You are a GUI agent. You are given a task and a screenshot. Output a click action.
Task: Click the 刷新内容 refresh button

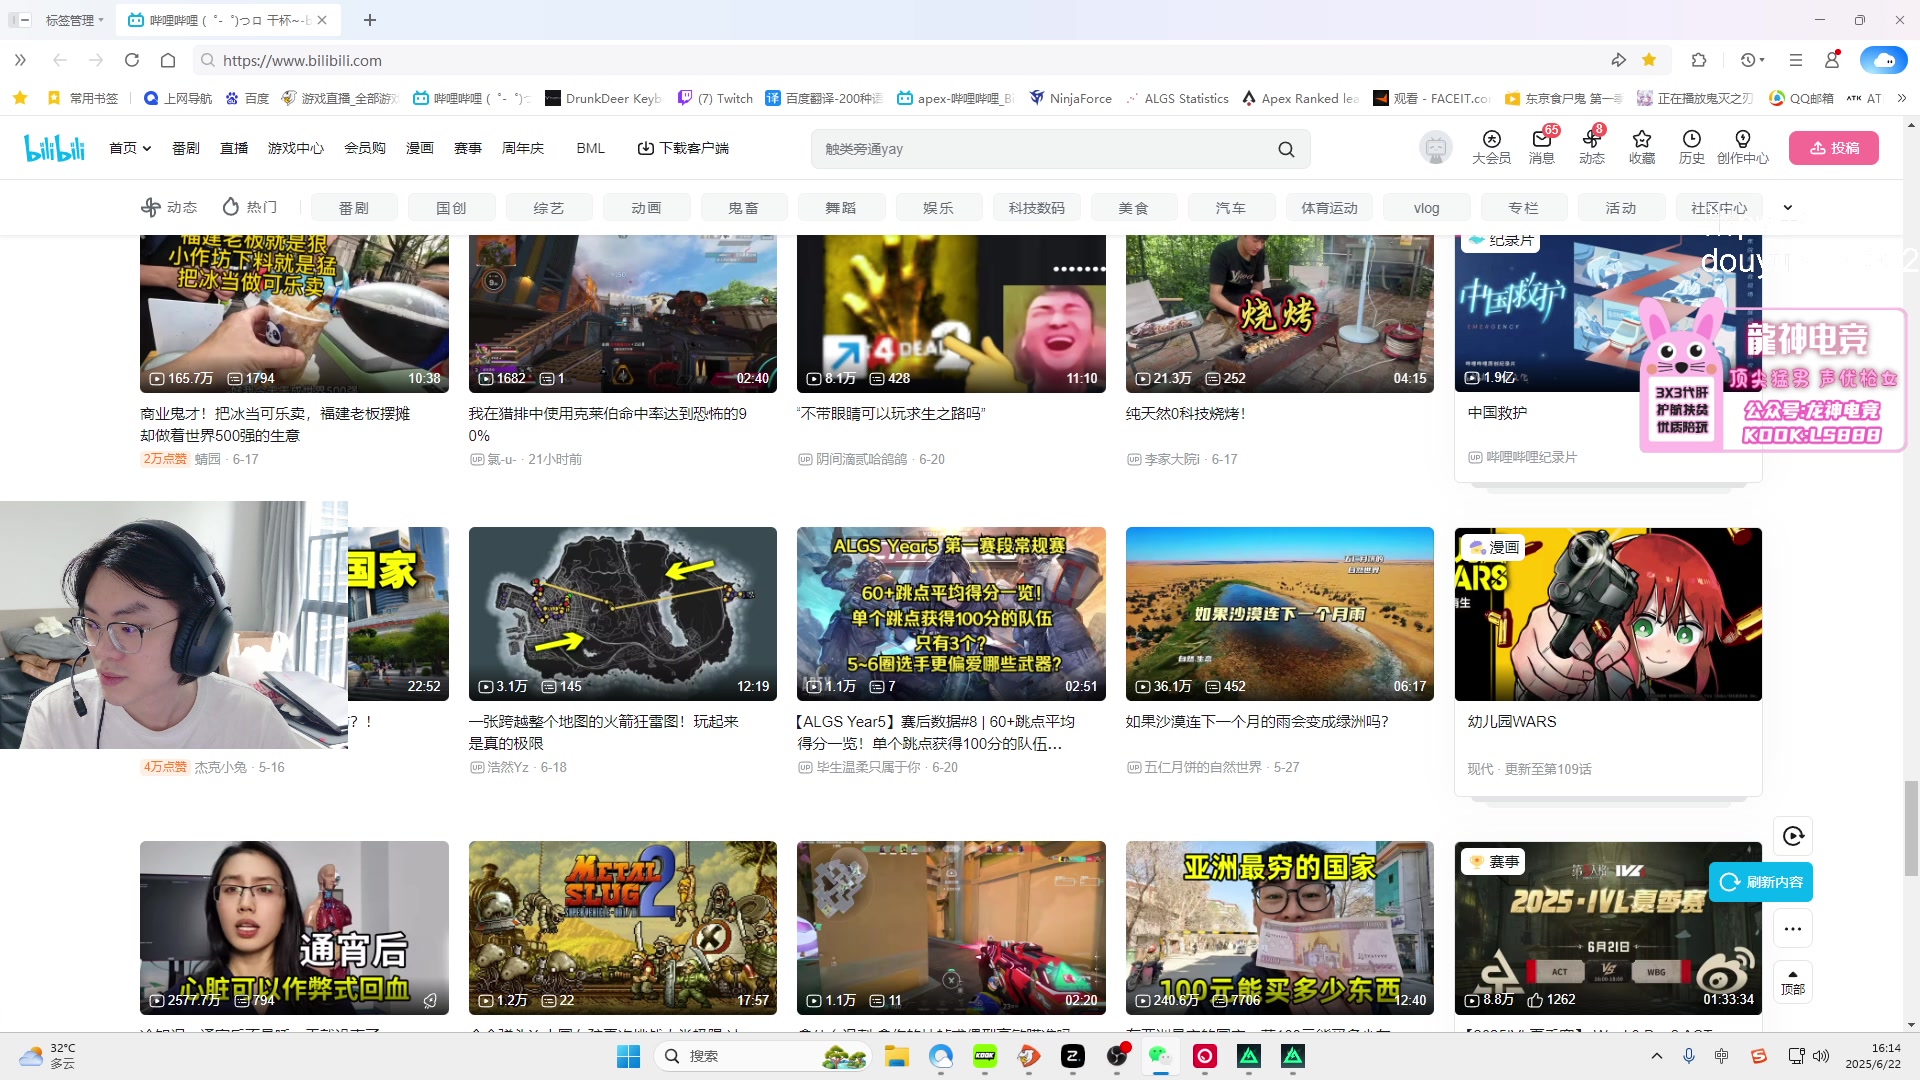[1761, 882]
